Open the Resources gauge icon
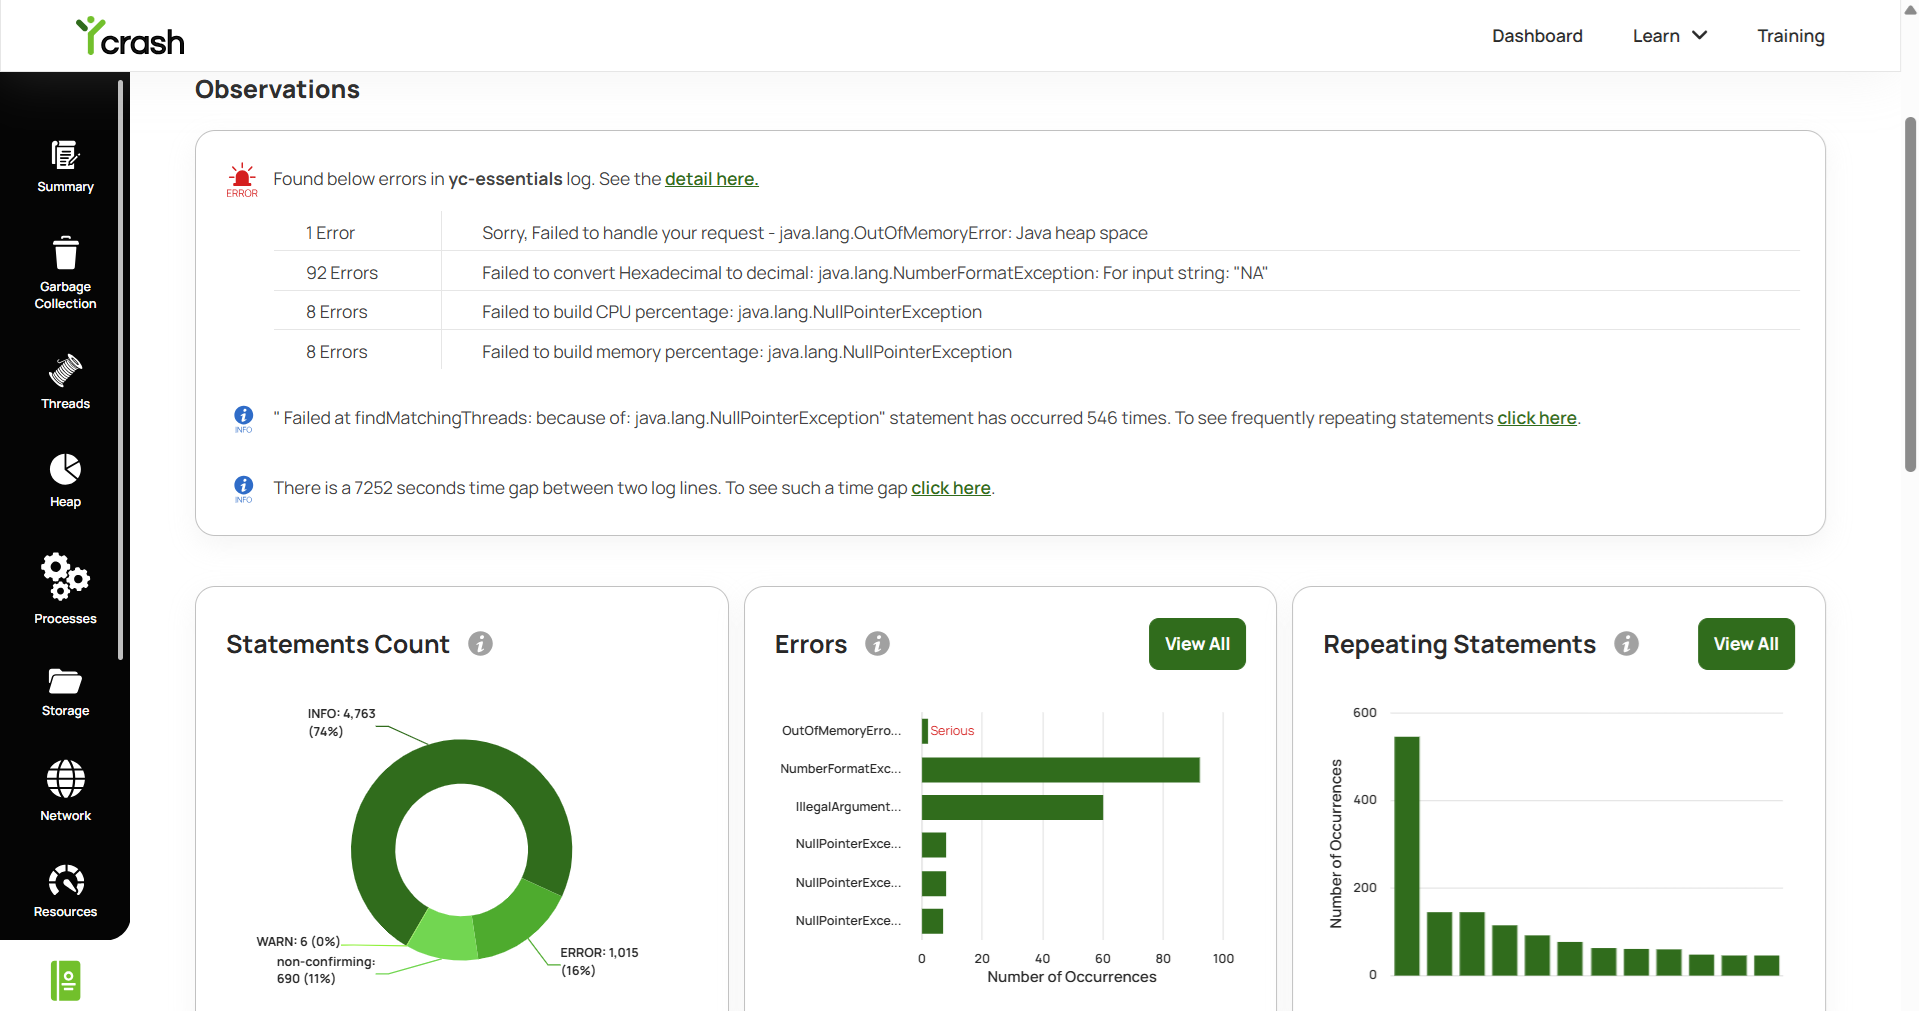 point(65,881)
